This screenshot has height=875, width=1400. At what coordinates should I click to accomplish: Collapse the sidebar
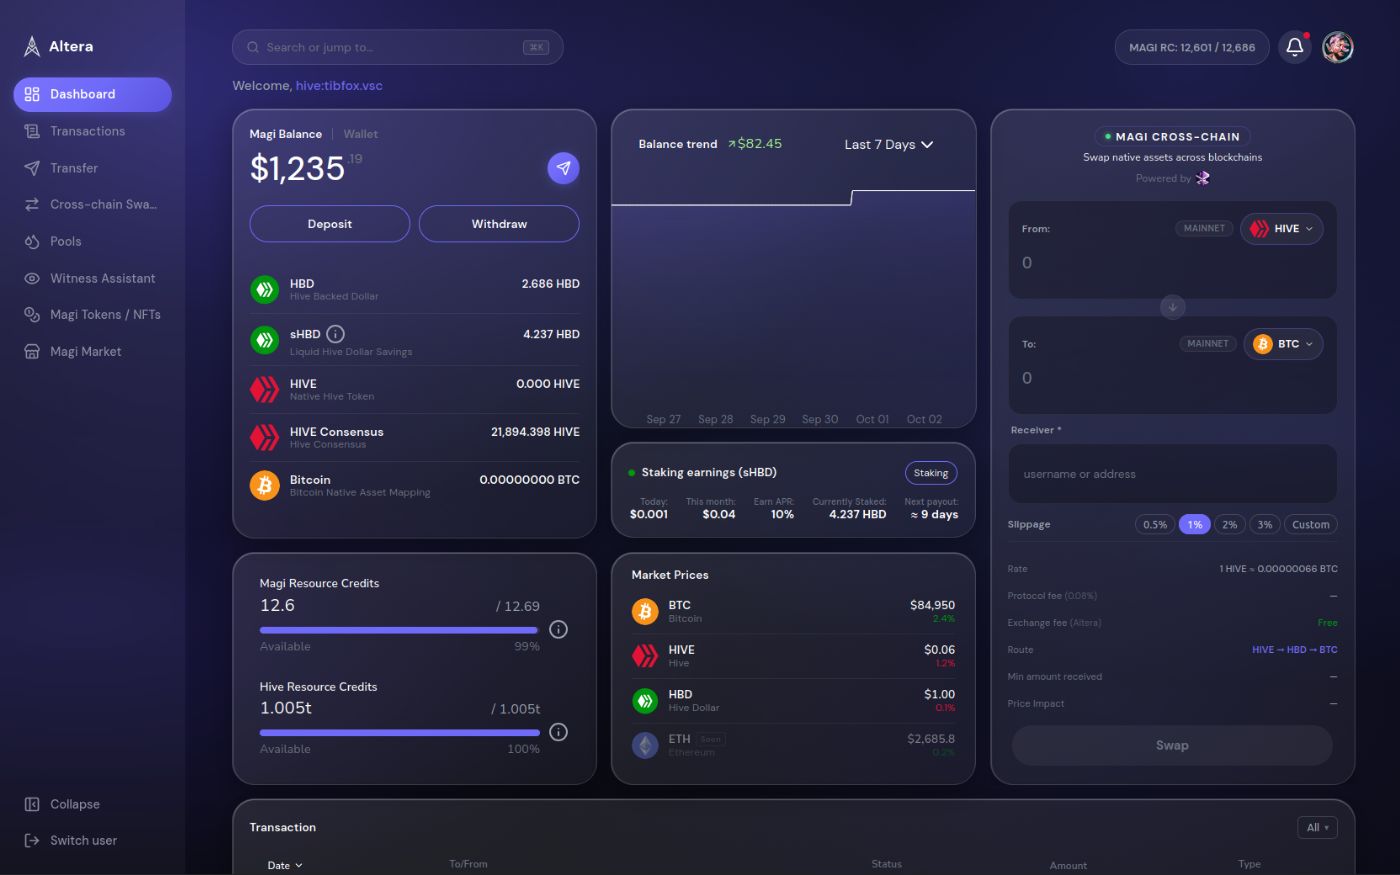62,804
